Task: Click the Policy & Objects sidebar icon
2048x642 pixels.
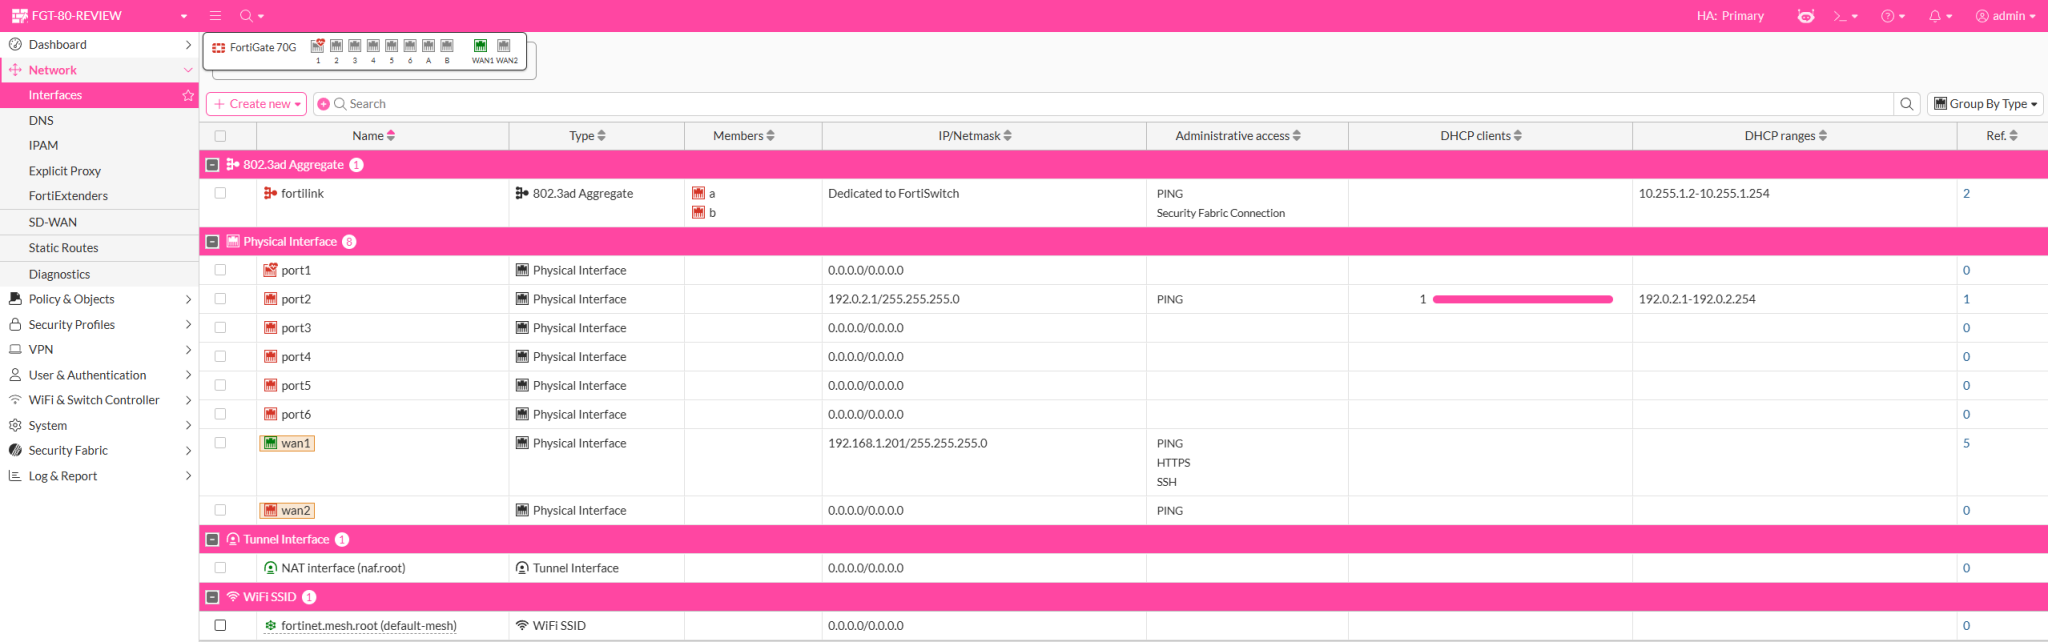Action: pyautogui.click(x=15, y=299)
